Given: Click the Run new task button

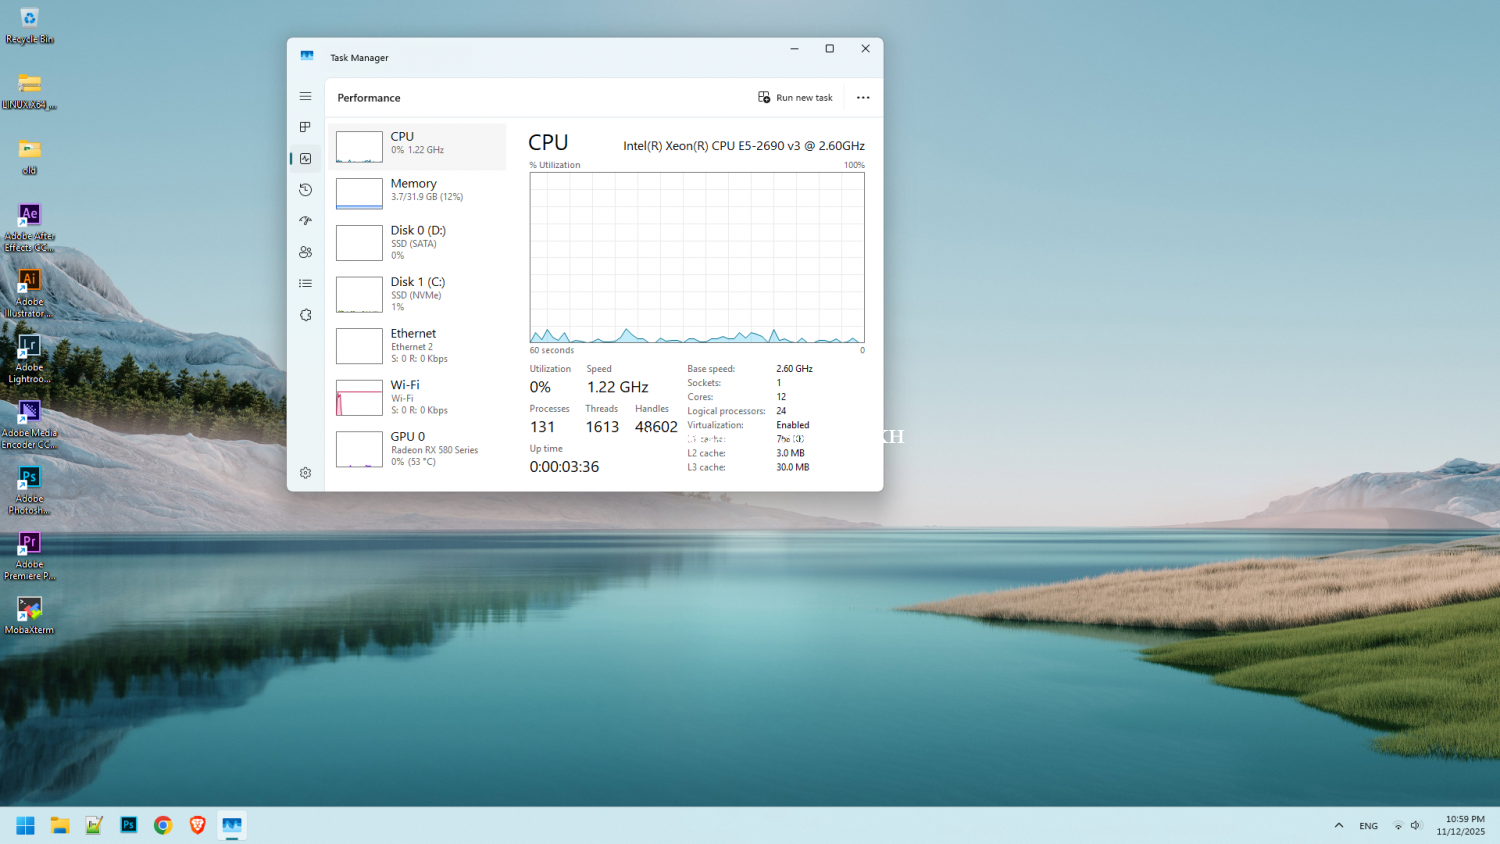Looking at the screenshot, I should tap(795, 98).
